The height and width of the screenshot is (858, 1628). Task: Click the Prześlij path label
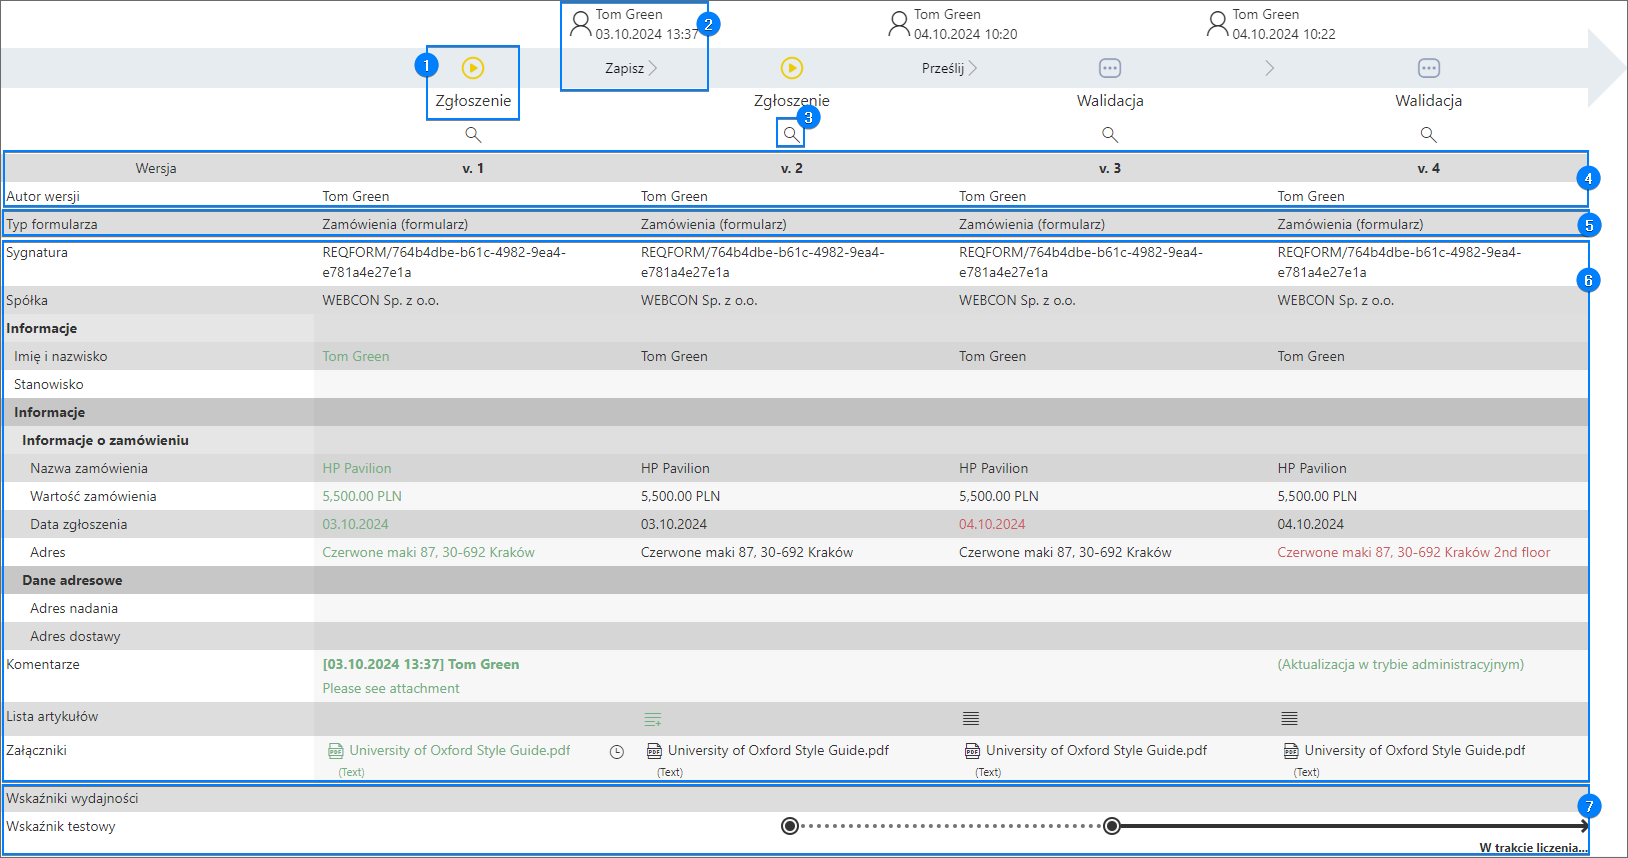(943, 68)
